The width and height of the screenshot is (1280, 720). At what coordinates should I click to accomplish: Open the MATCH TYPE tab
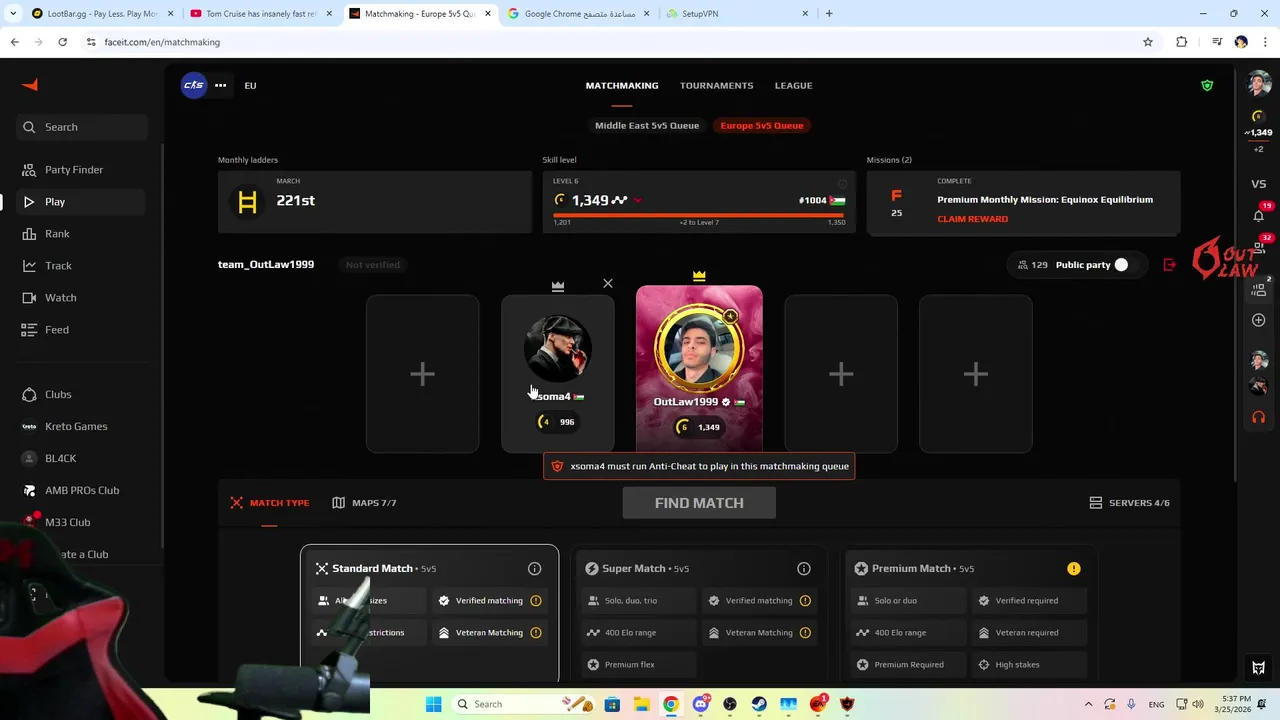(x=270, y=503)
